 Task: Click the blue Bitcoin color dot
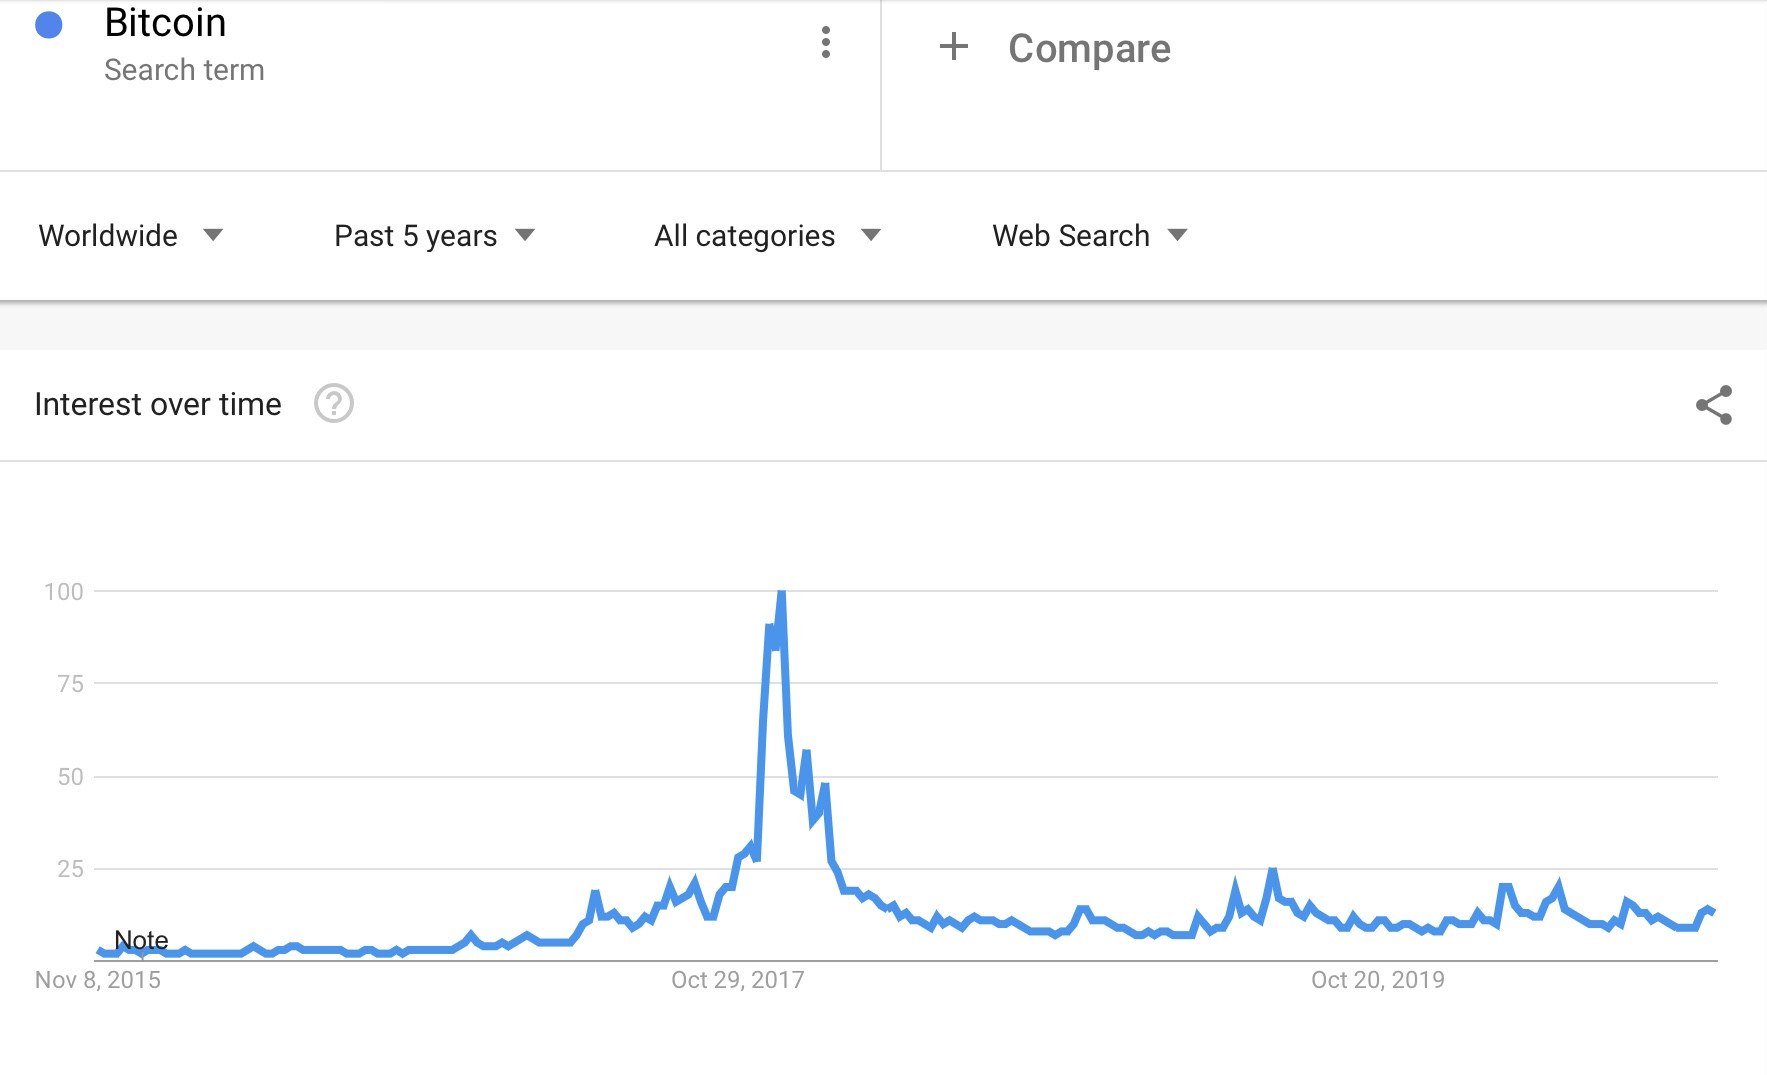49,25
